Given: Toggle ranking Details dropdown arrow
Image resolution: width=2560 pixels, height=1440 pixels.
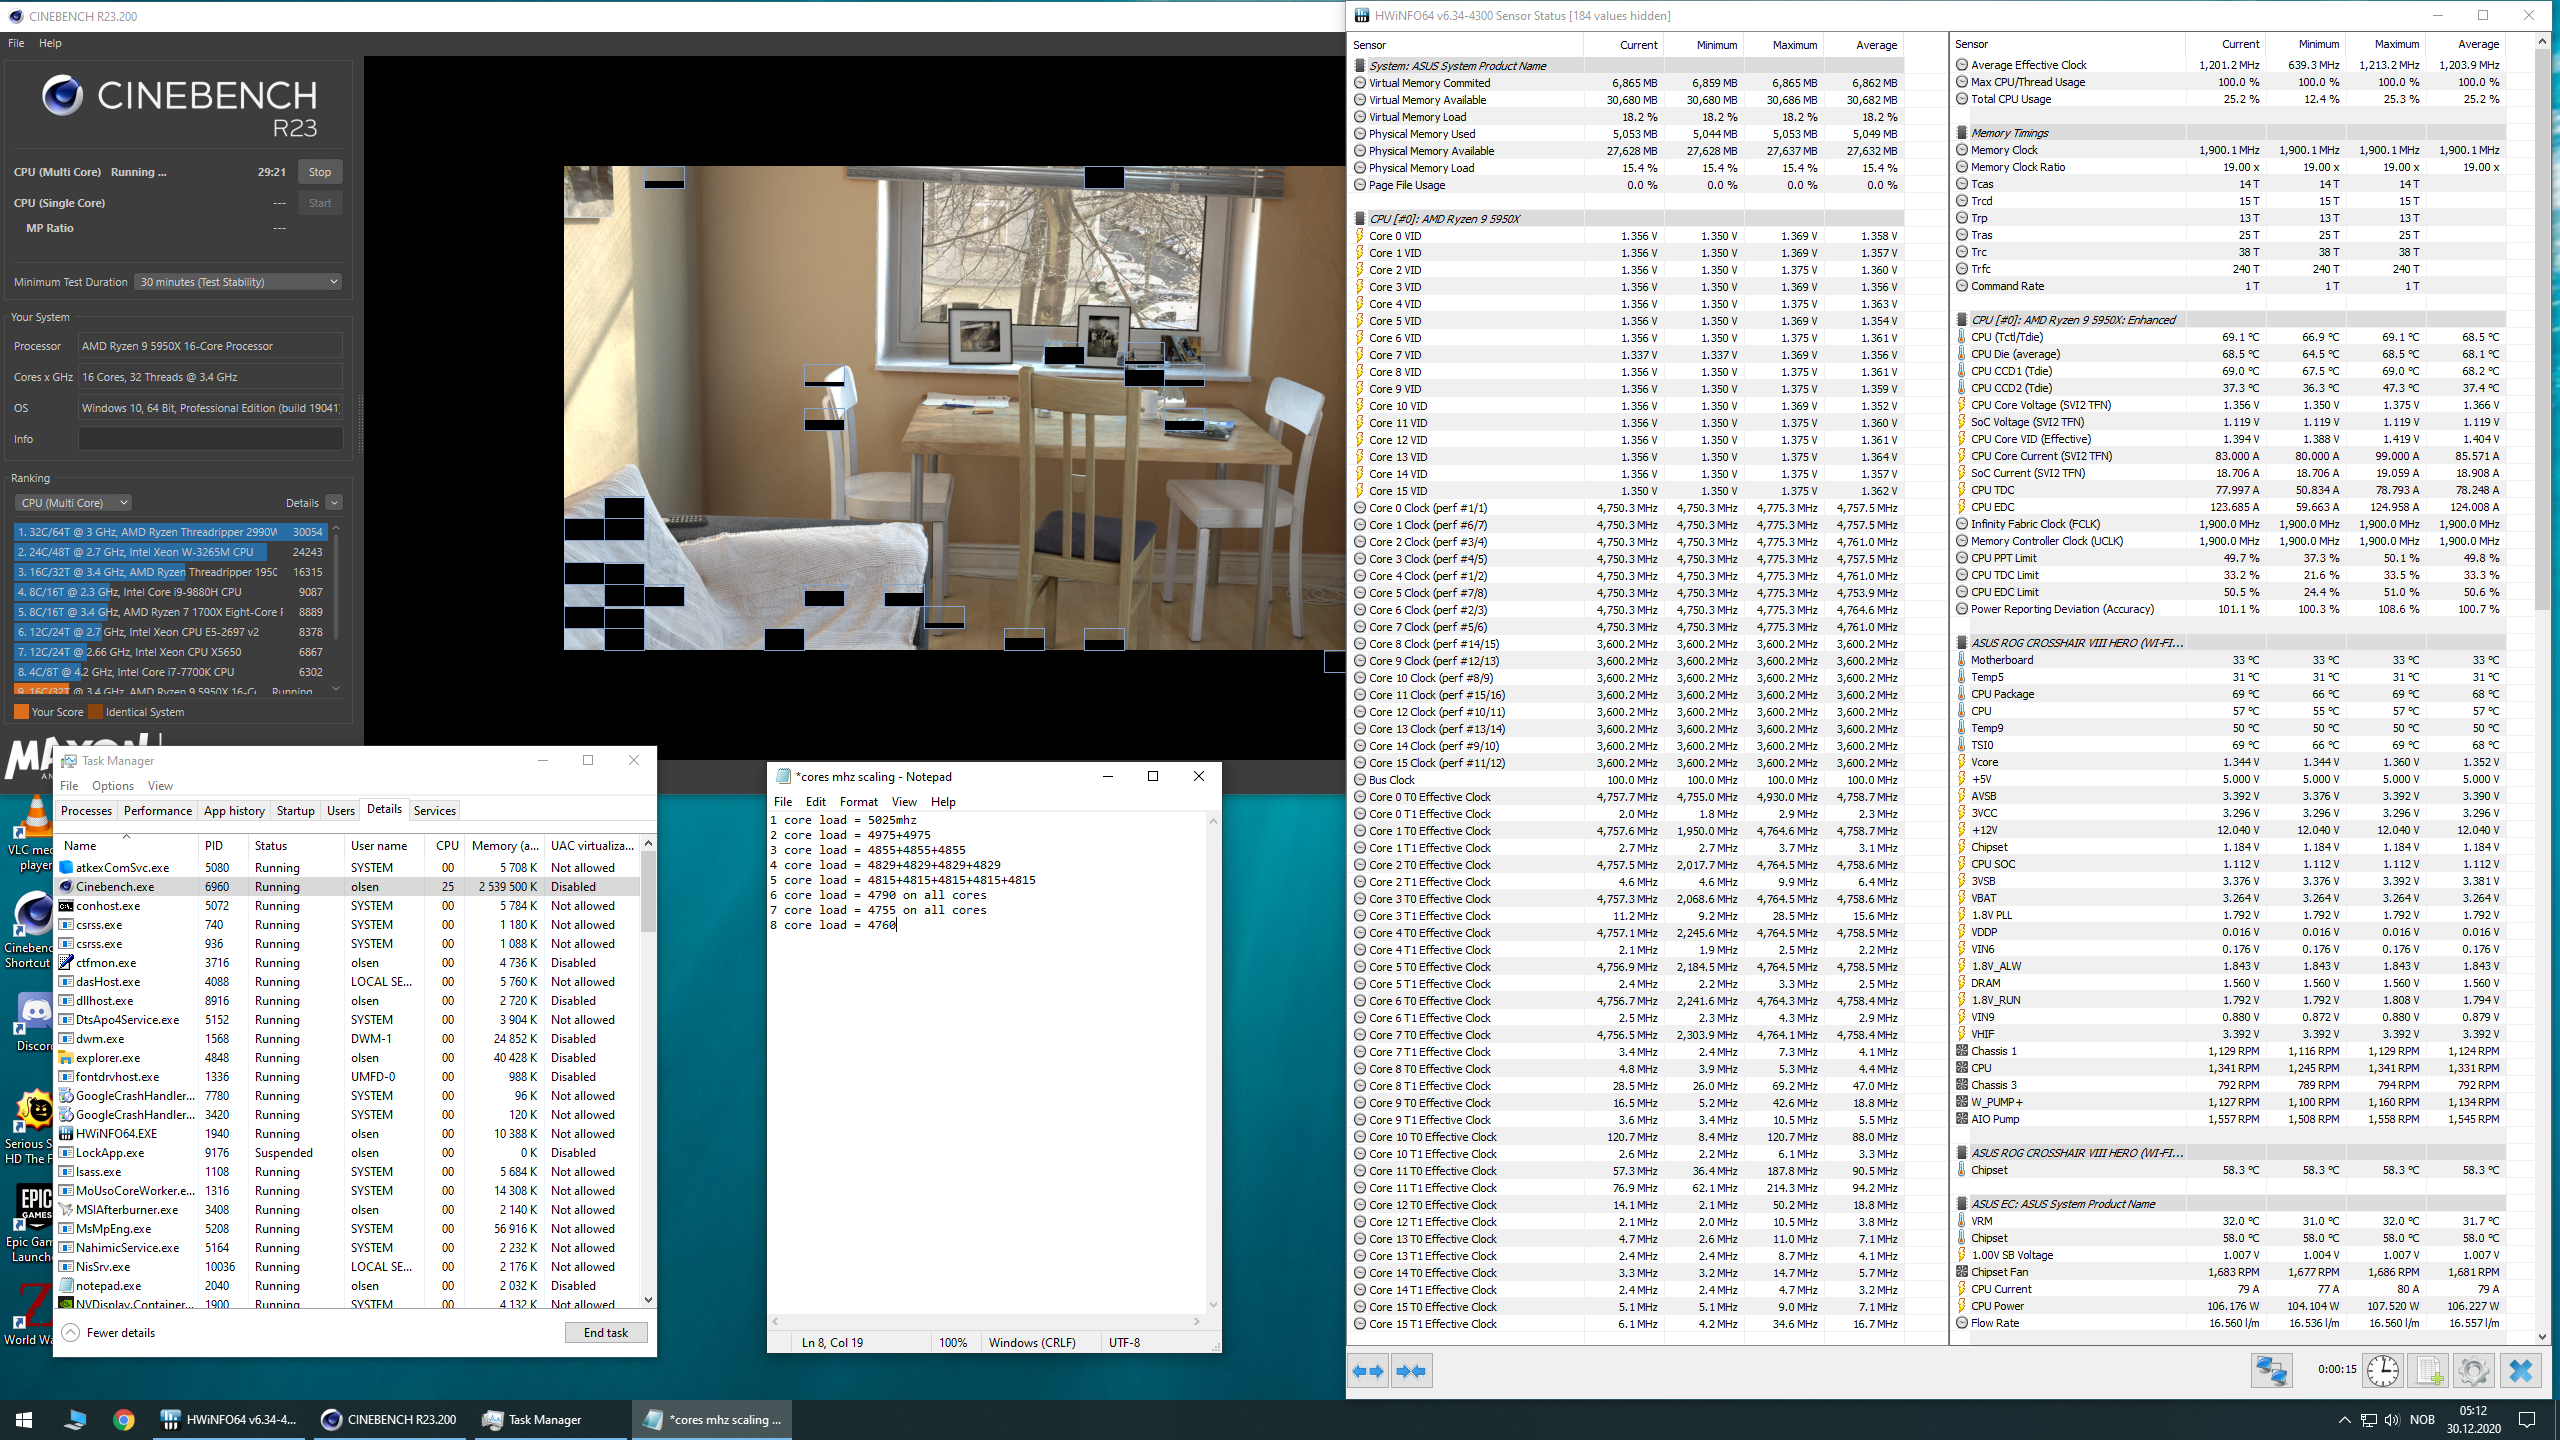Looking at the screenshot, I should coord(335,503).
